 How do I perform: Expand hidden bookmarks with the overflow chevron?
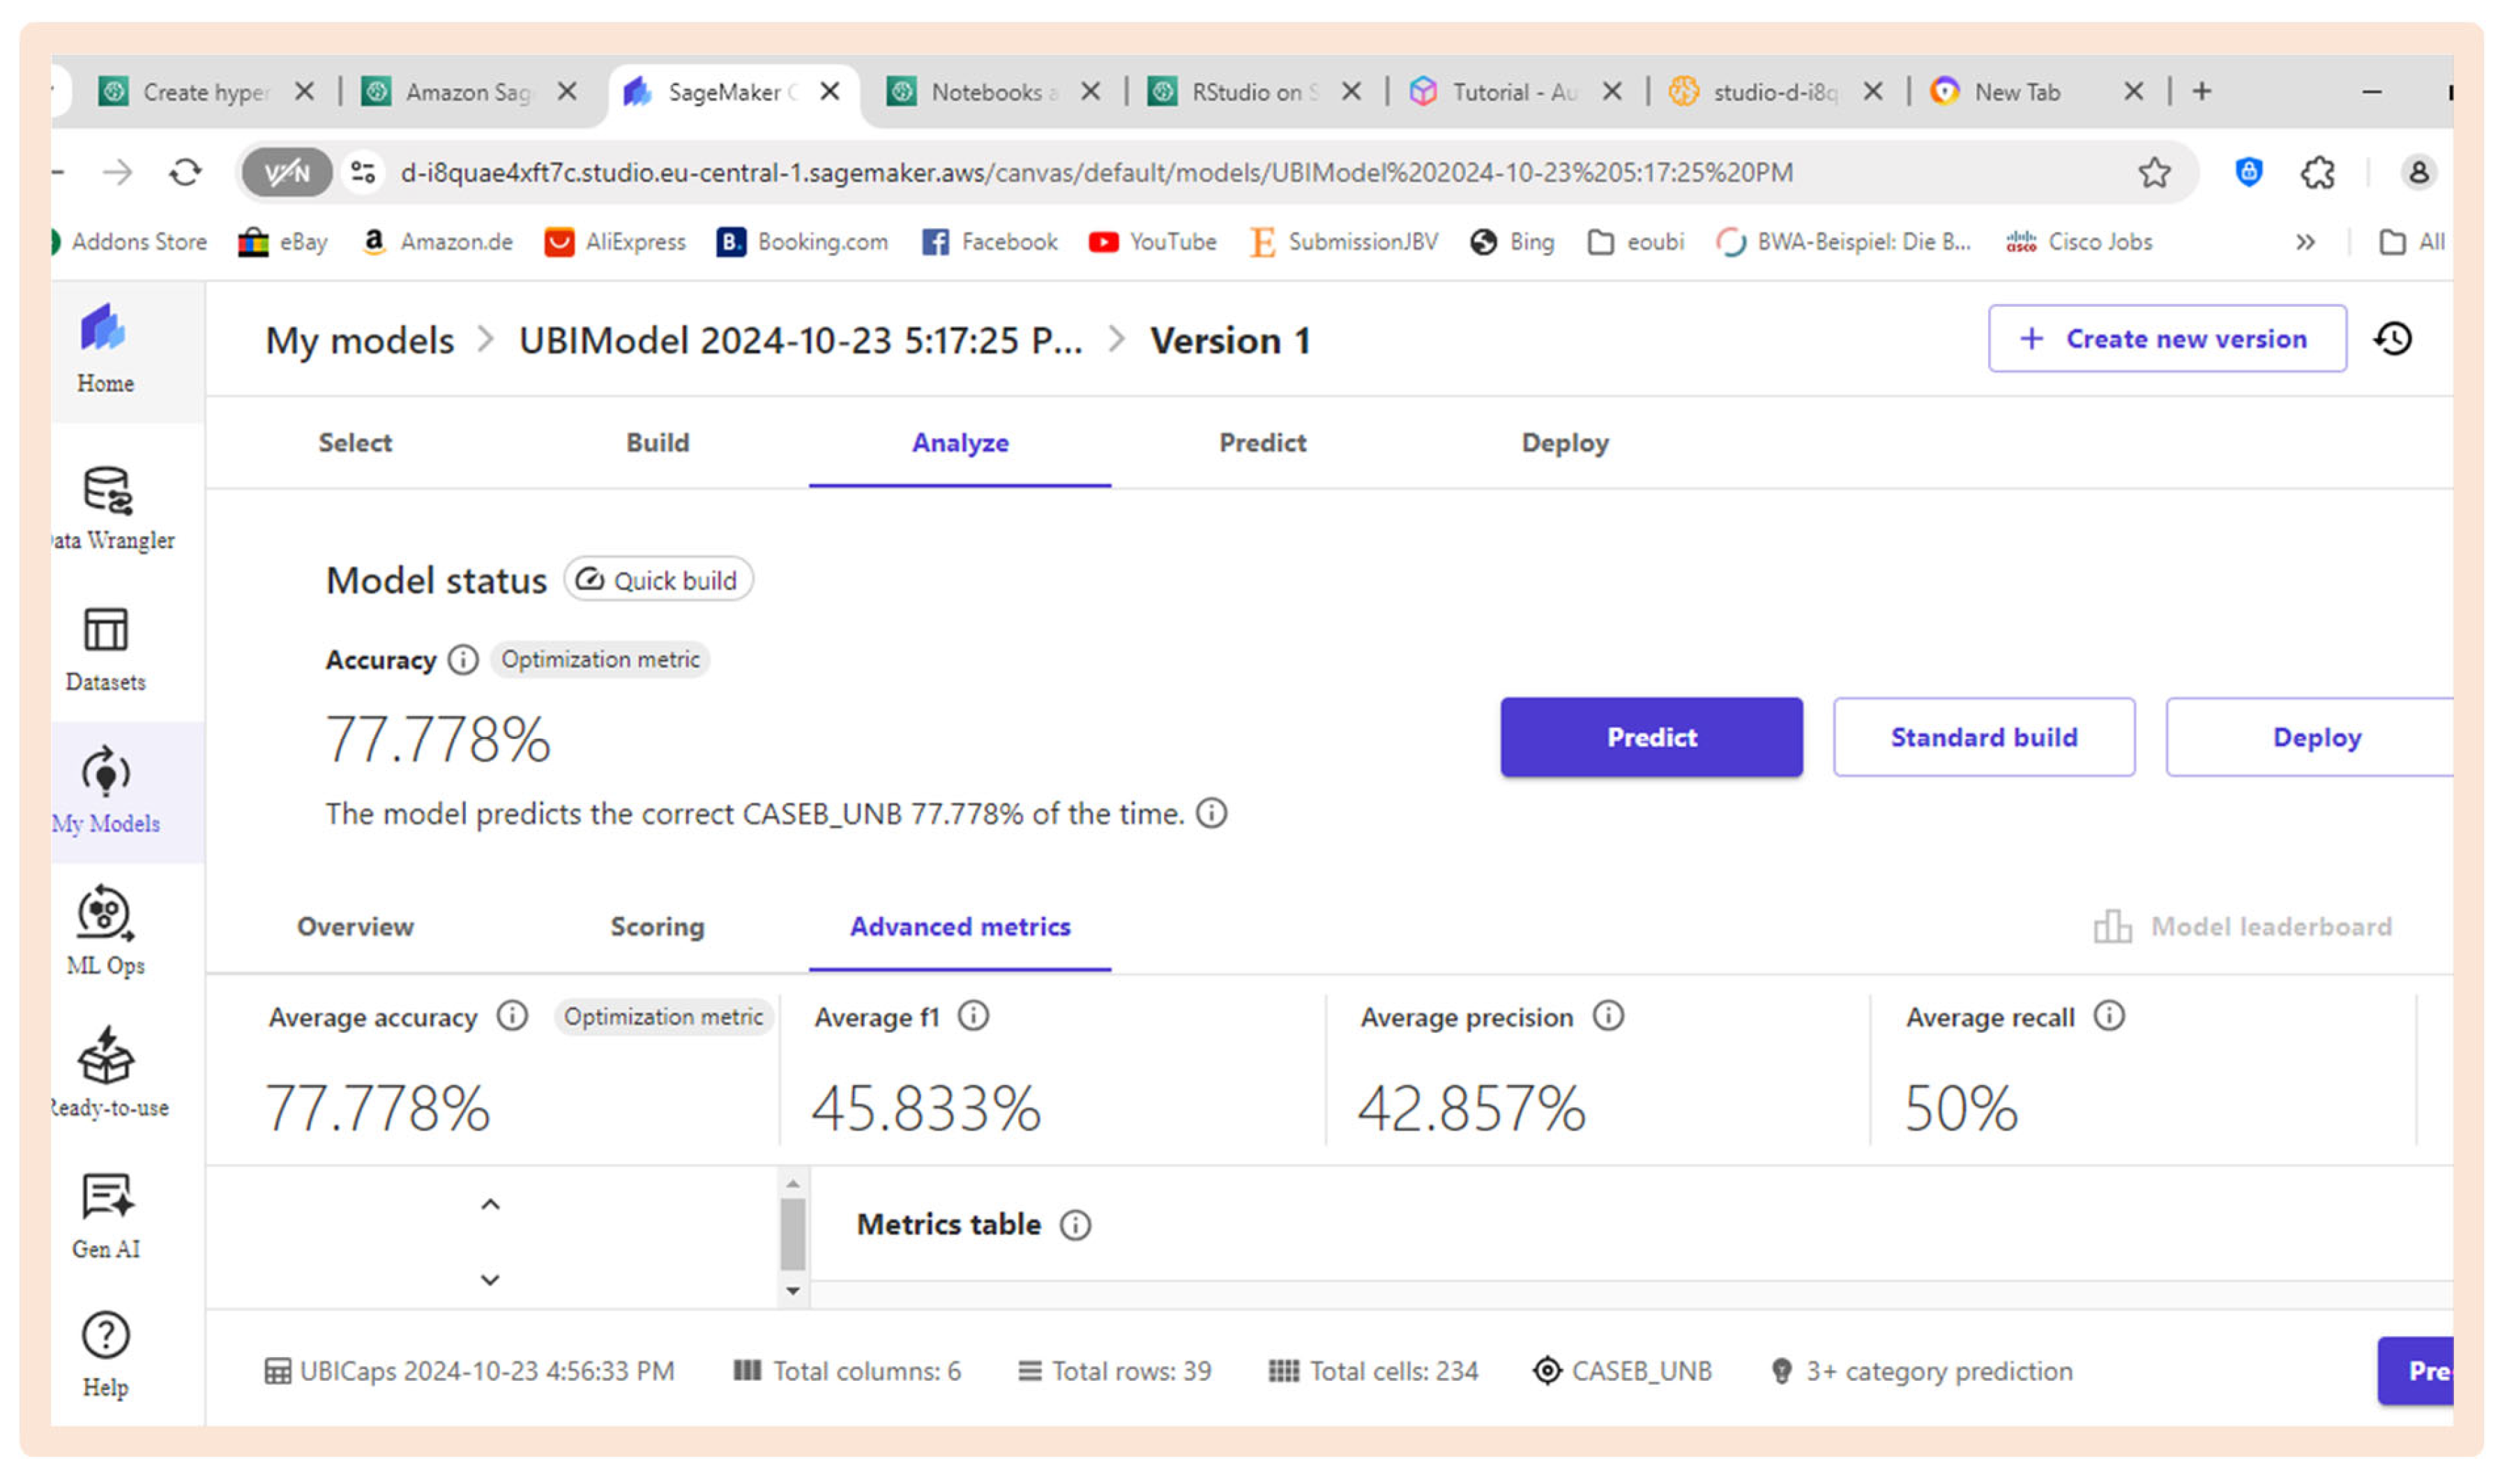[x=2306, y=241]
